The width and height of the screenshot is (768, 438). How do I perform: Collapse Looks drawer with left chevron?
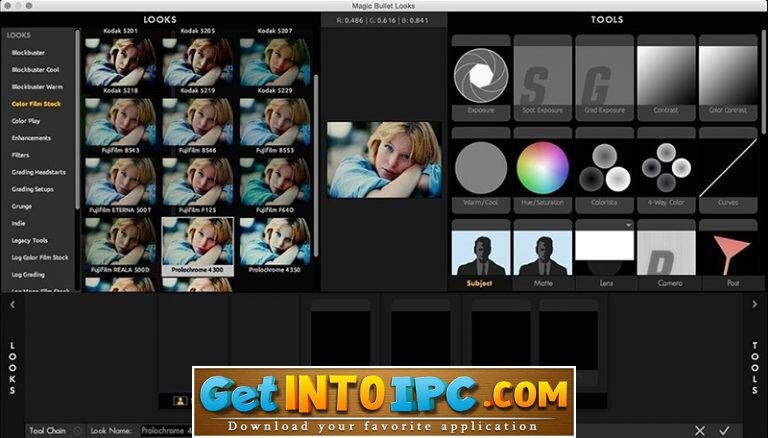[13, 305]
